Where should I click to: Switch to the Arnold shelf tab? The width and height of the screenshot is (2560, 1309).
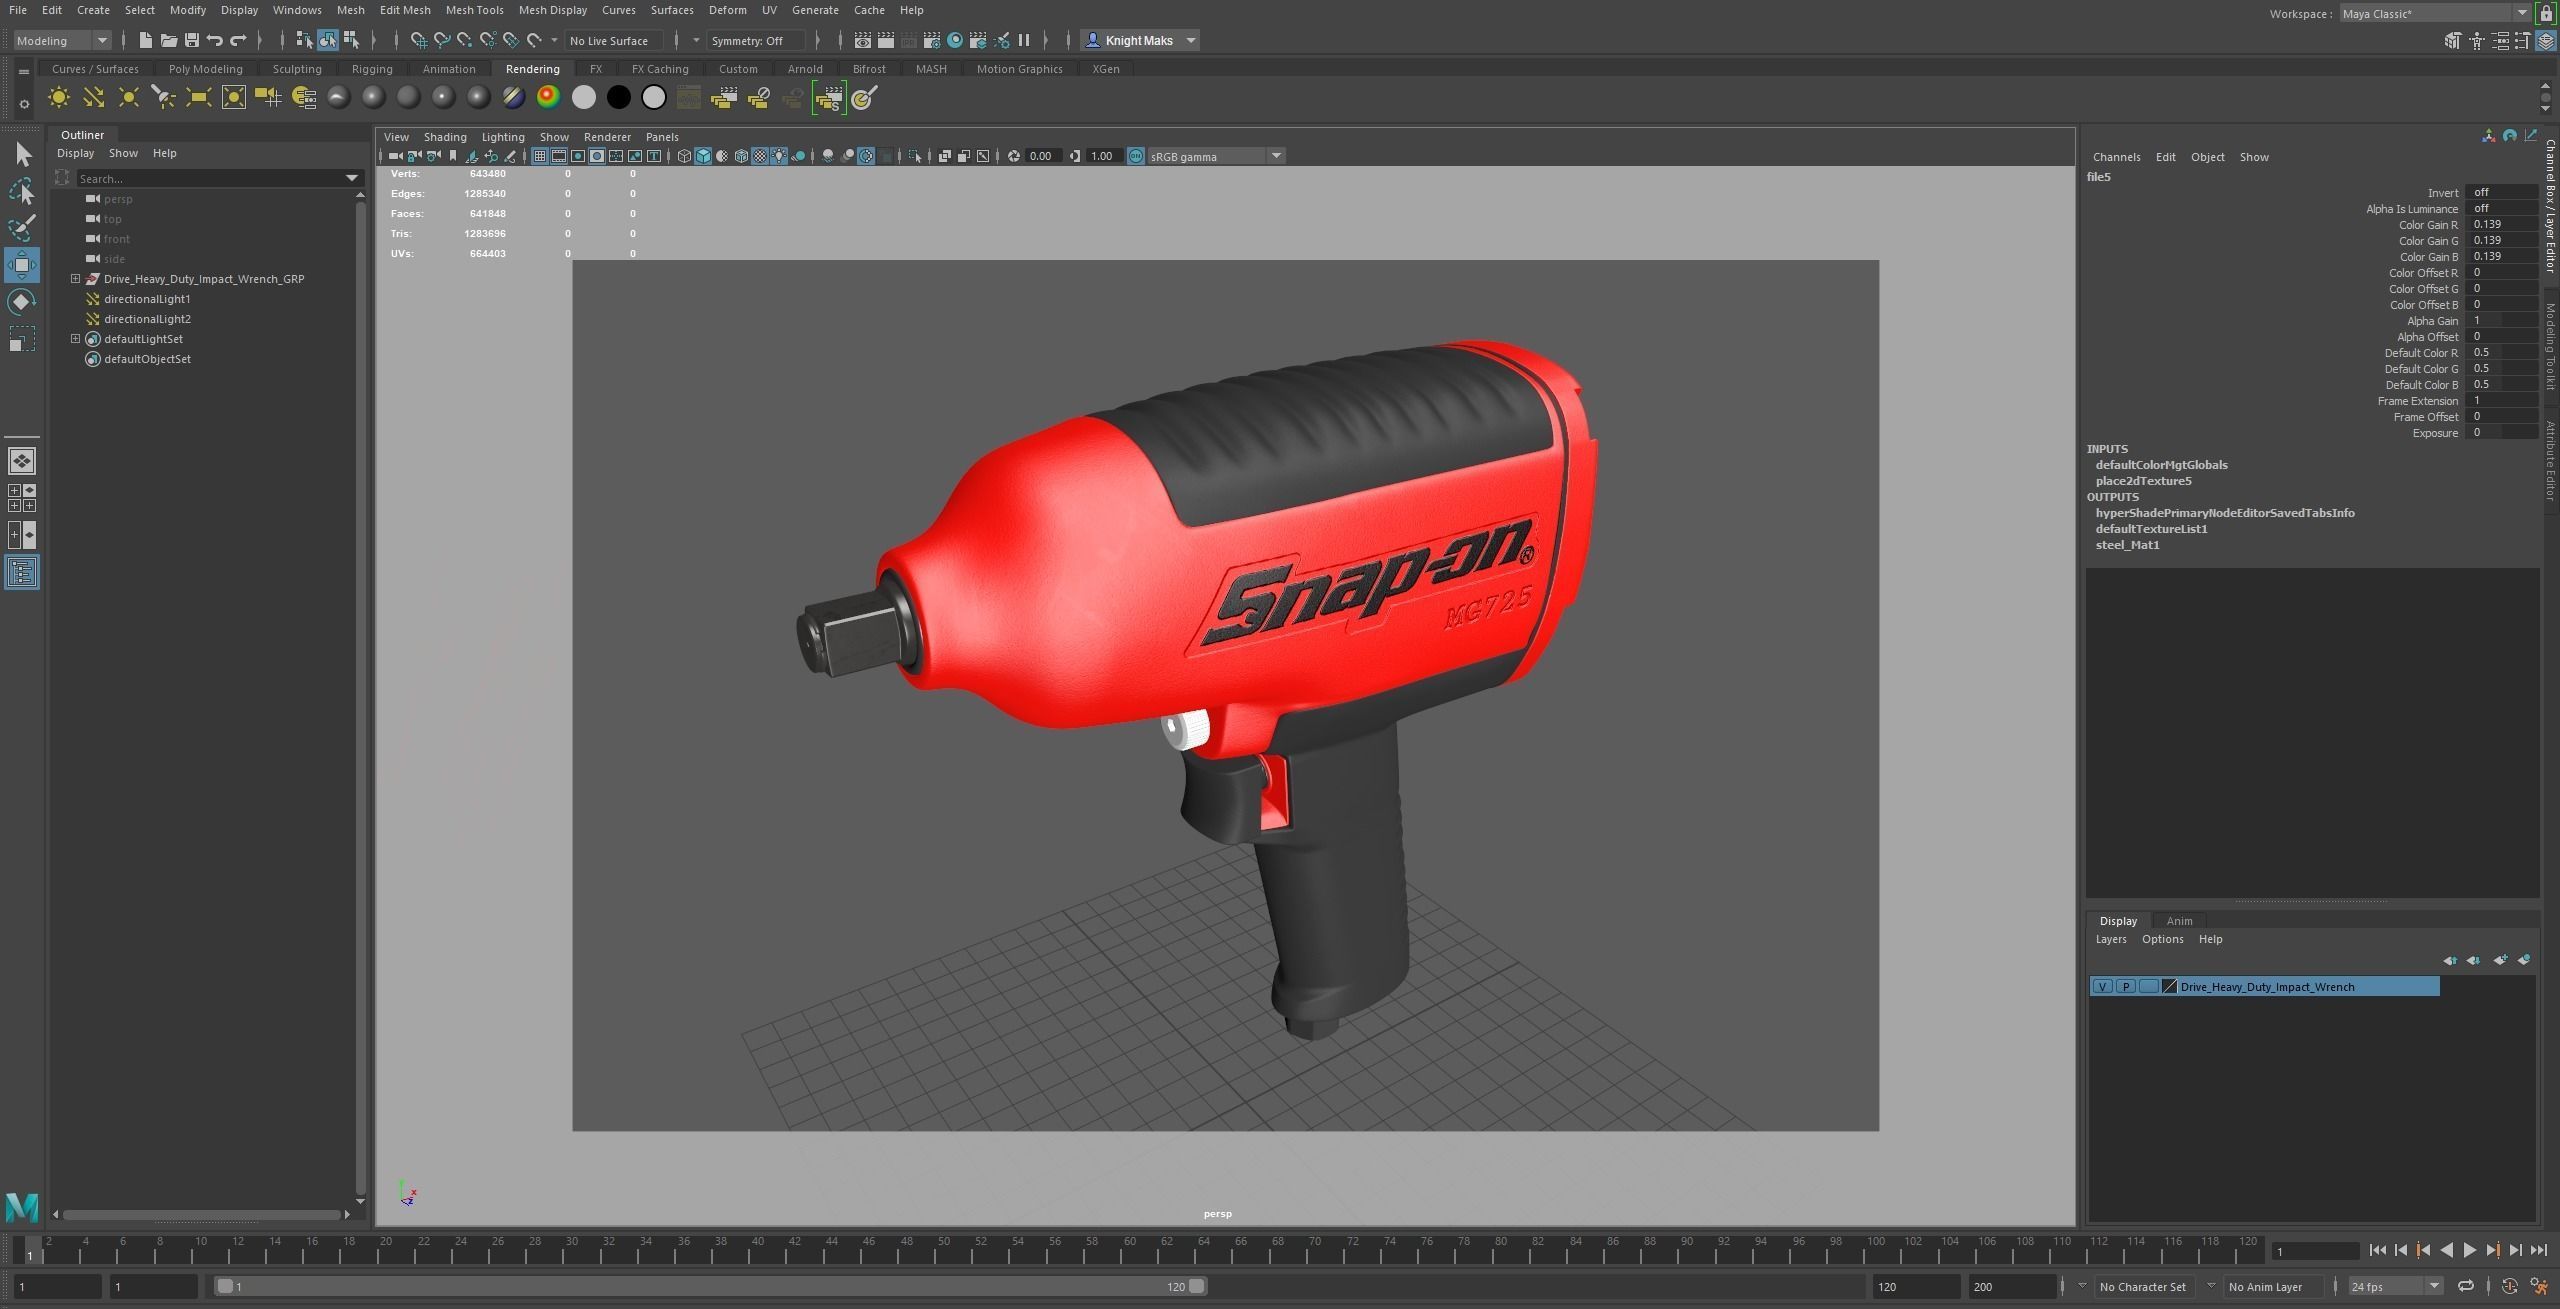(805, 69)
